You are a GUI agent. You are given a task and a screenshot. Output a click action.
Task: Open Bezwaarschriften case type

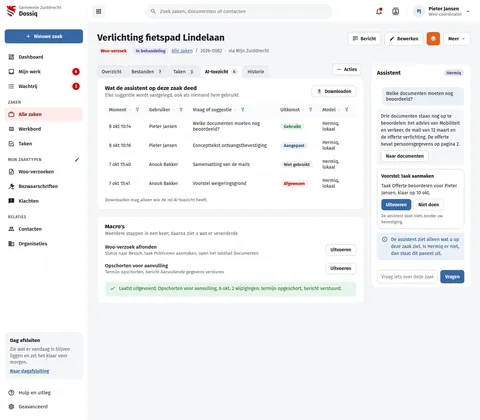click(x=44, y=186)
